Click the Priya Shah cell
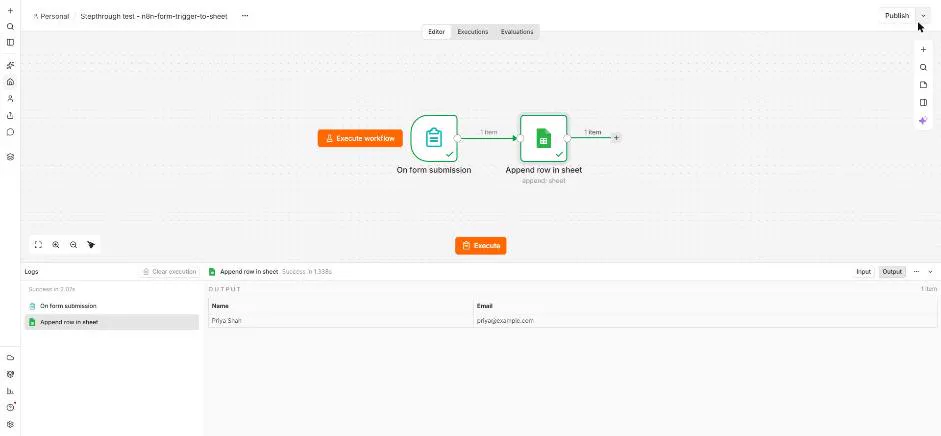Image resolution: width=941 pixels, height=436 pixels. point(341,320)
